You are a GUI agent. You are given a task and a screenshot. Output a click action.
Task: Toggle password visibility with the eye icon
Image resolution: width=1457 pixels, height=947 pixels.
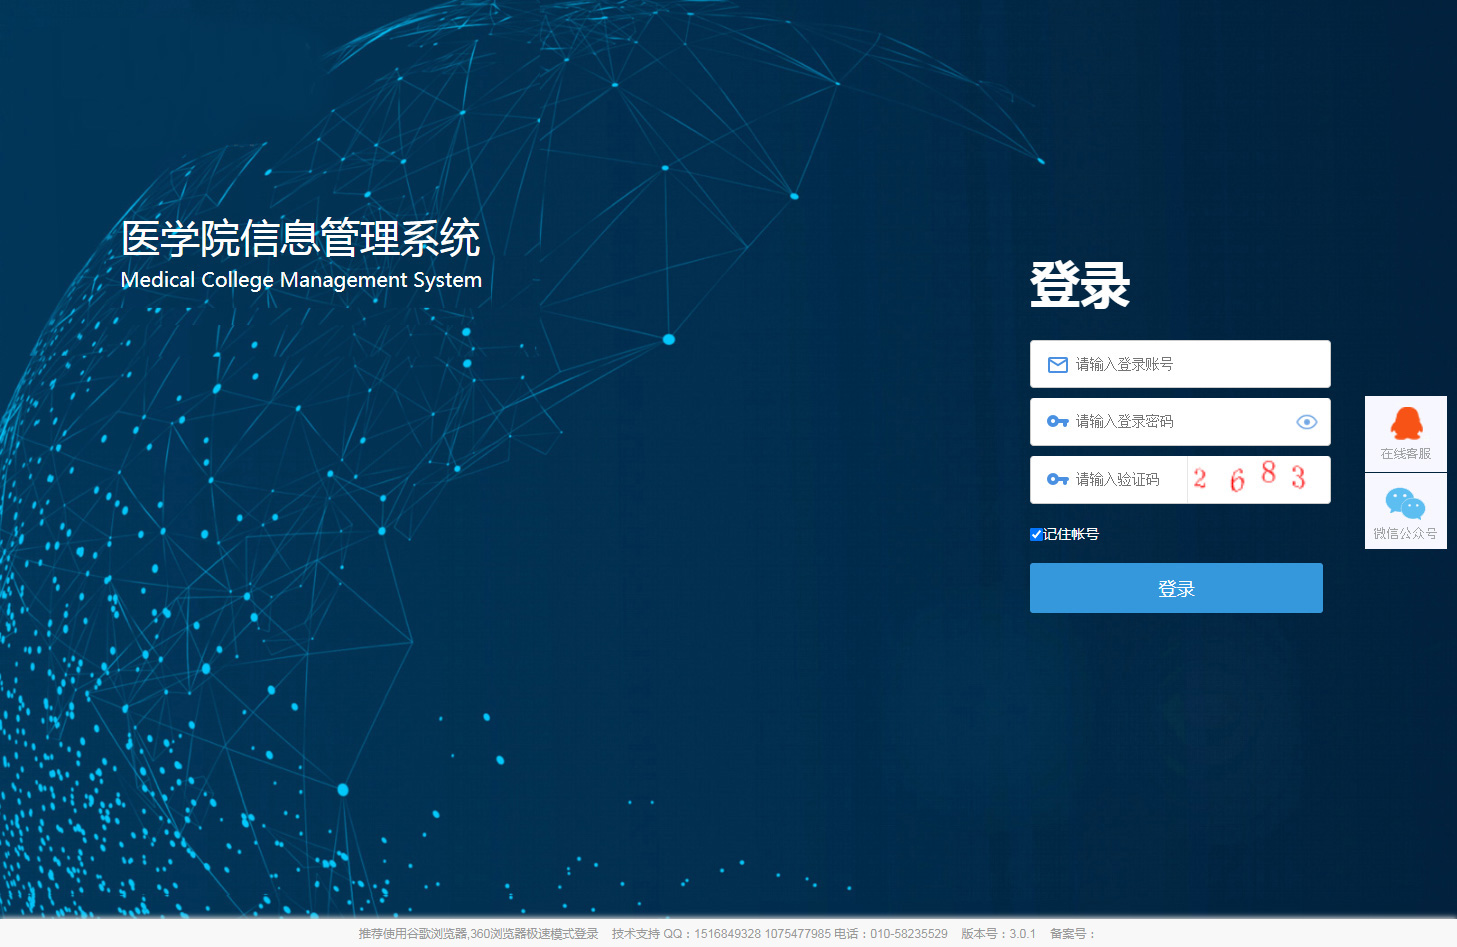tap(1306, 422)
